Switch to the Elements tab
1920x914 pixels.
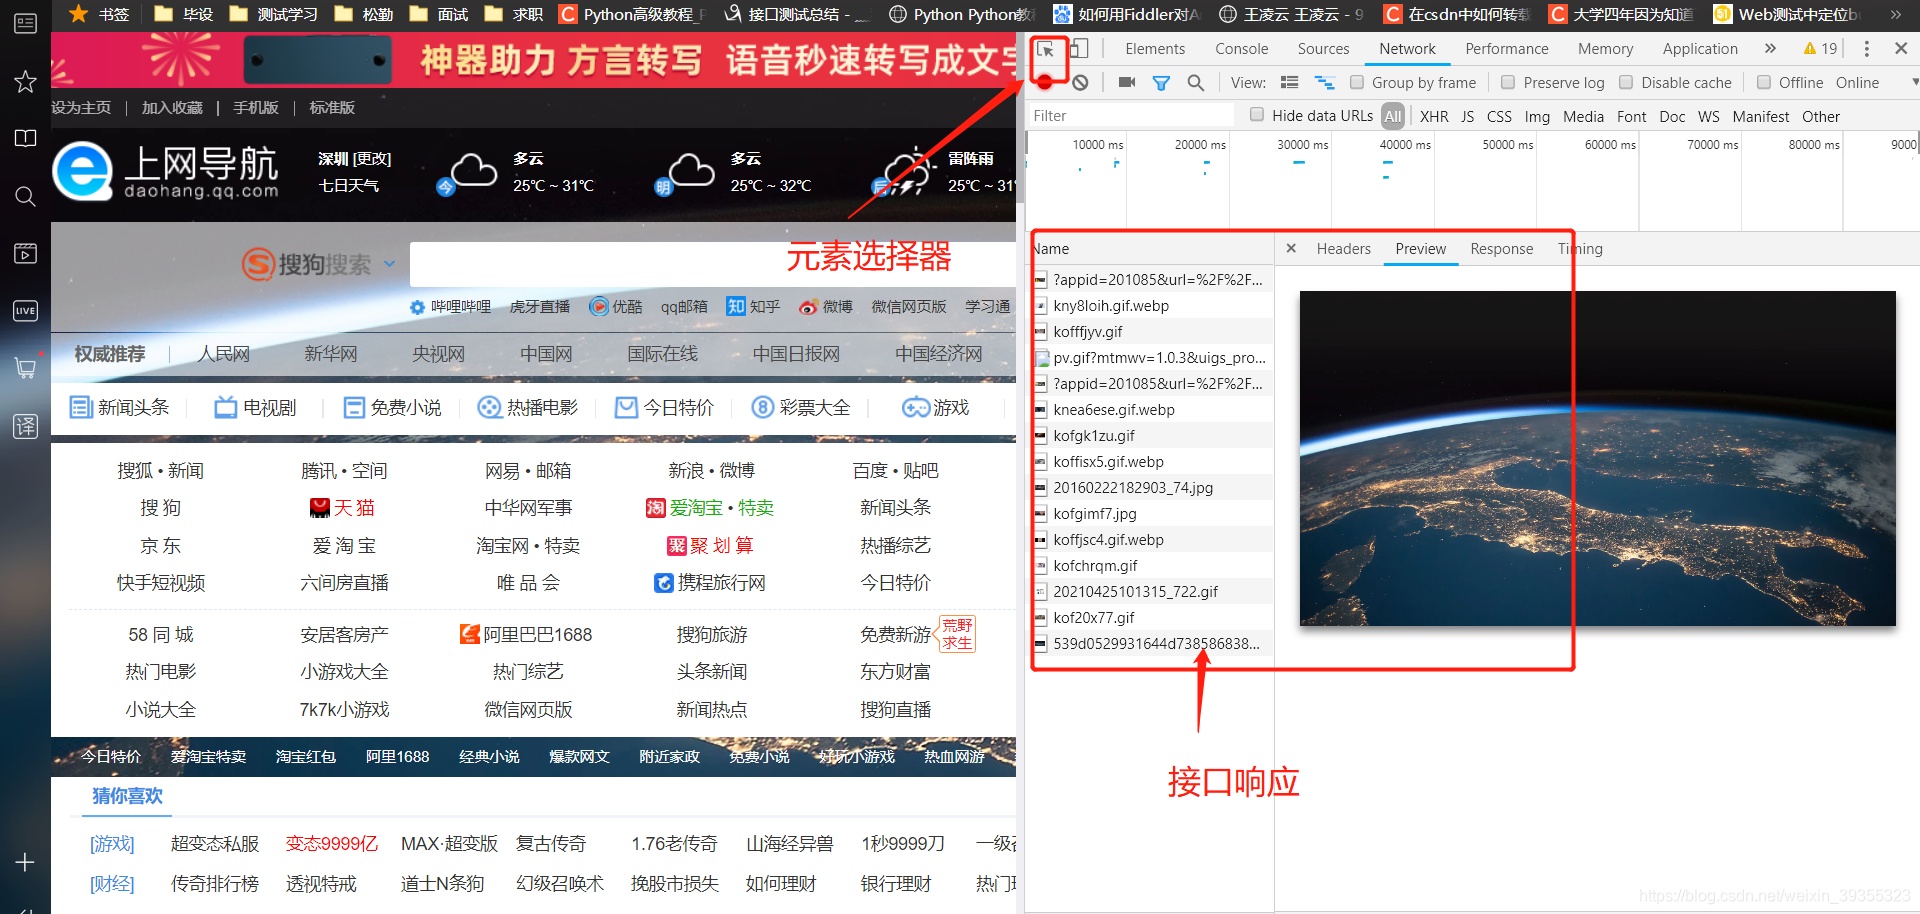coord(1154,49)
